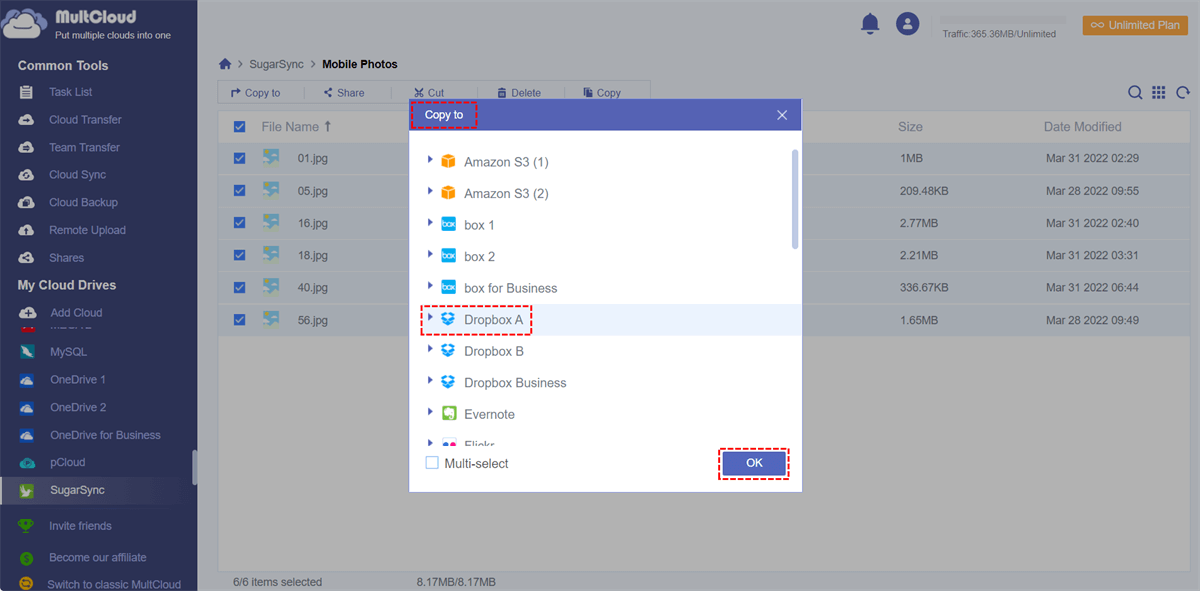Viewport: 1200px width, 591px height.
Task: Uncheck the 18.jpg checkbox
Action: 239,255
